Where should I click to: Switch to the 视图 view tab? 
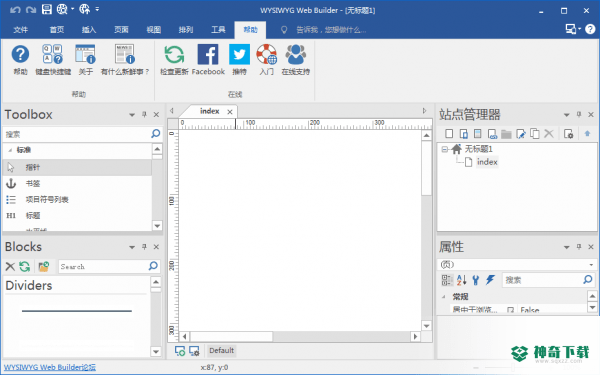click(153, 30)
